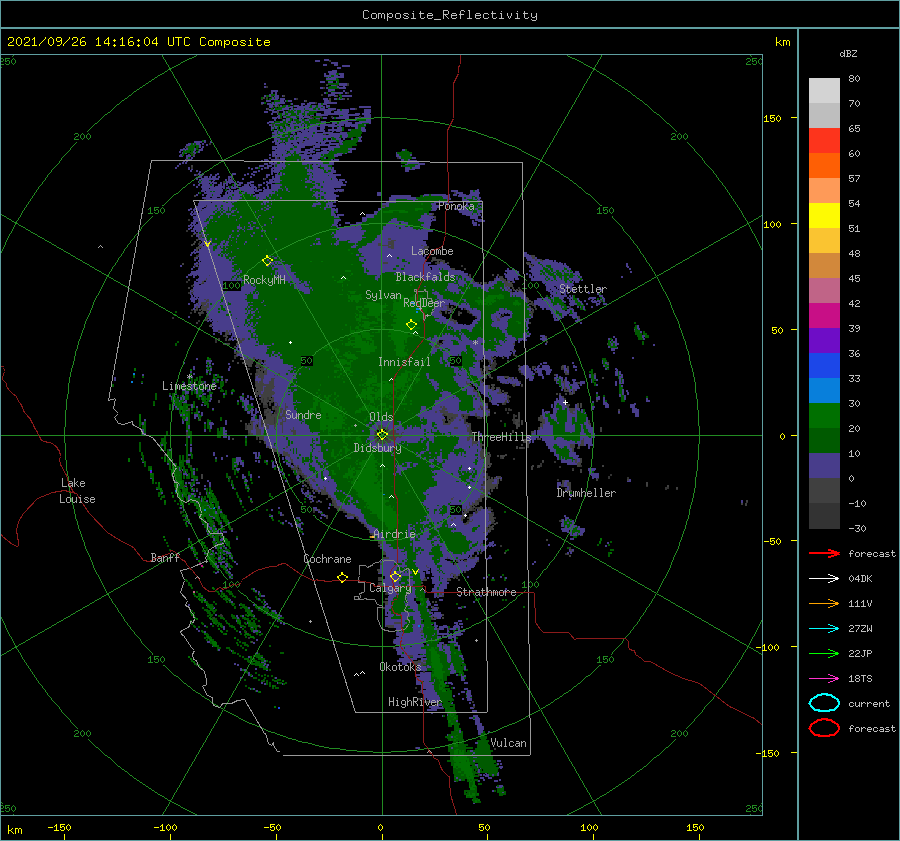Click the Strathmore label

486,592
